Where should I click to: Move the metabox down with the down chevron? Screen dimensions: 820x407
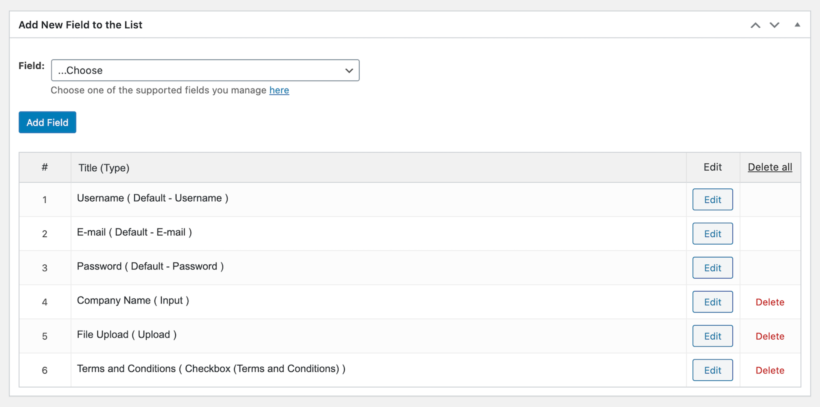point(775,25)
